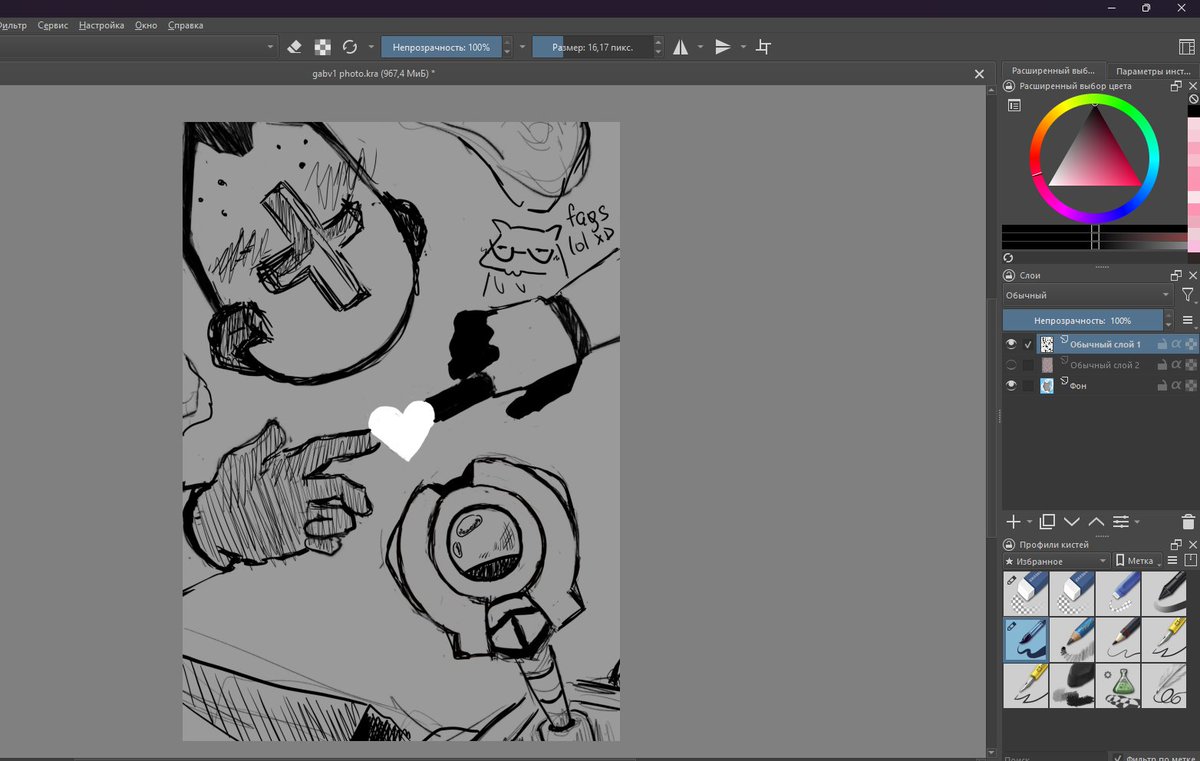Show the Обычный слой 2 layer

[x=1011, y=365]
